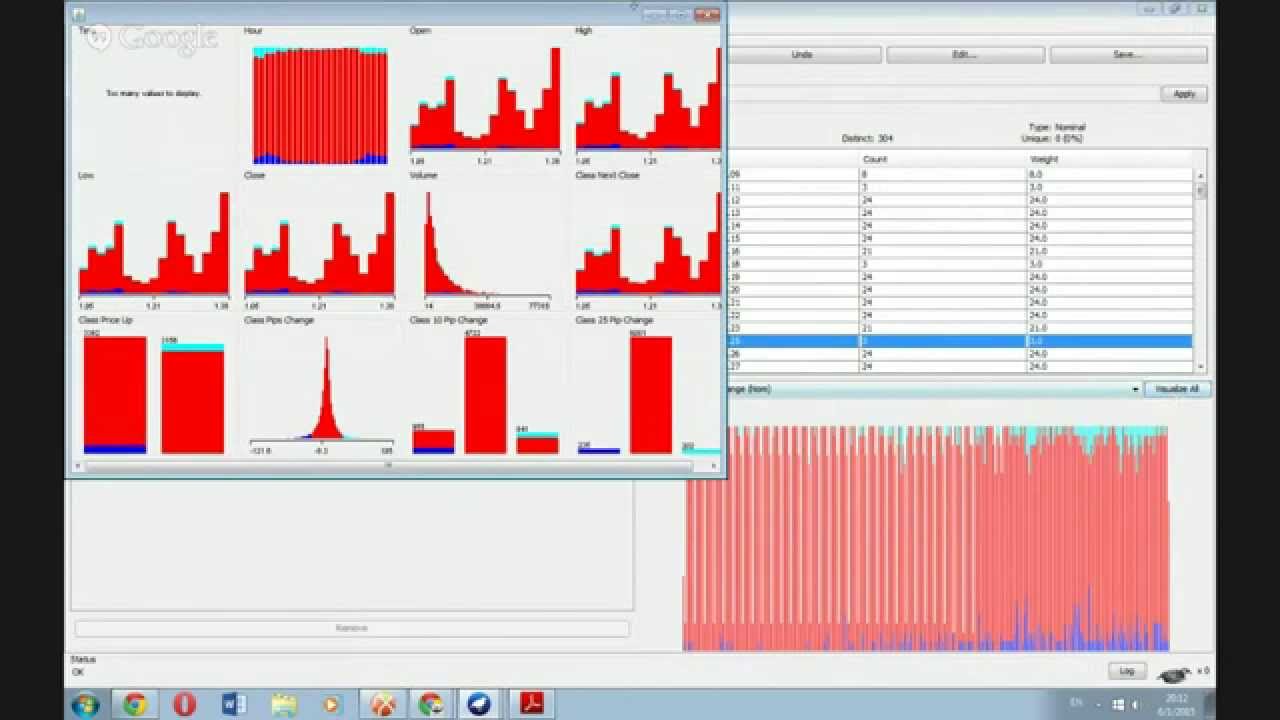
Task: Click the Class 10 Pip Change chart
Action: [485, 394]
